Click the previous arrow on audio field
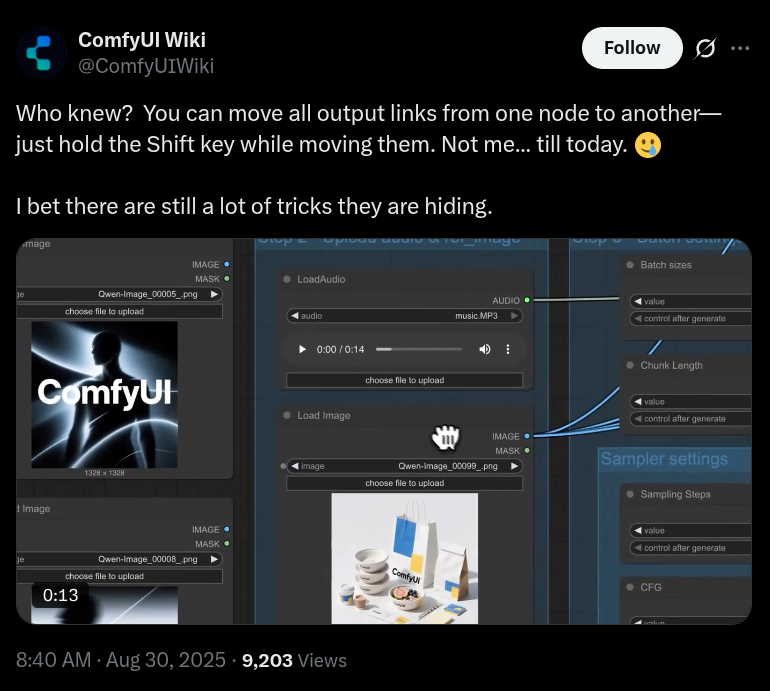 point(295,316)
